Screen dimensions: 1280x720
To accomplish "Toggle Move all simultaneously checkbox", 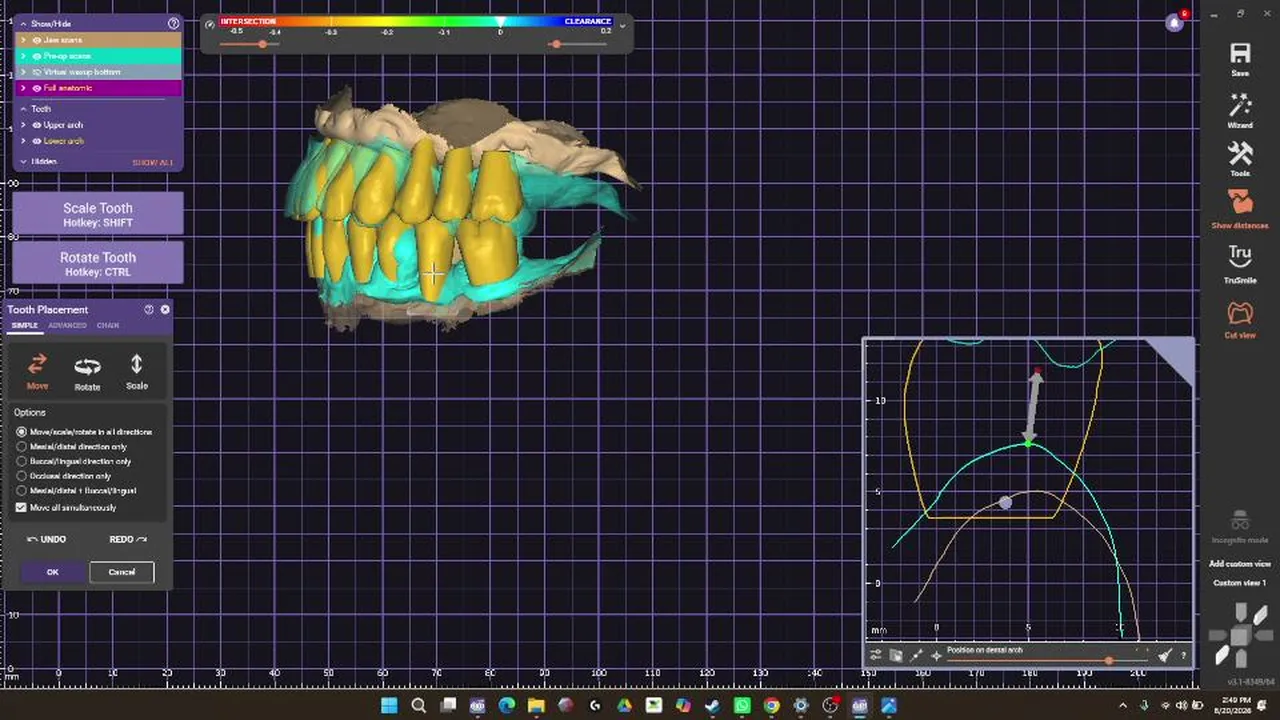I will [x=21, y=507].
